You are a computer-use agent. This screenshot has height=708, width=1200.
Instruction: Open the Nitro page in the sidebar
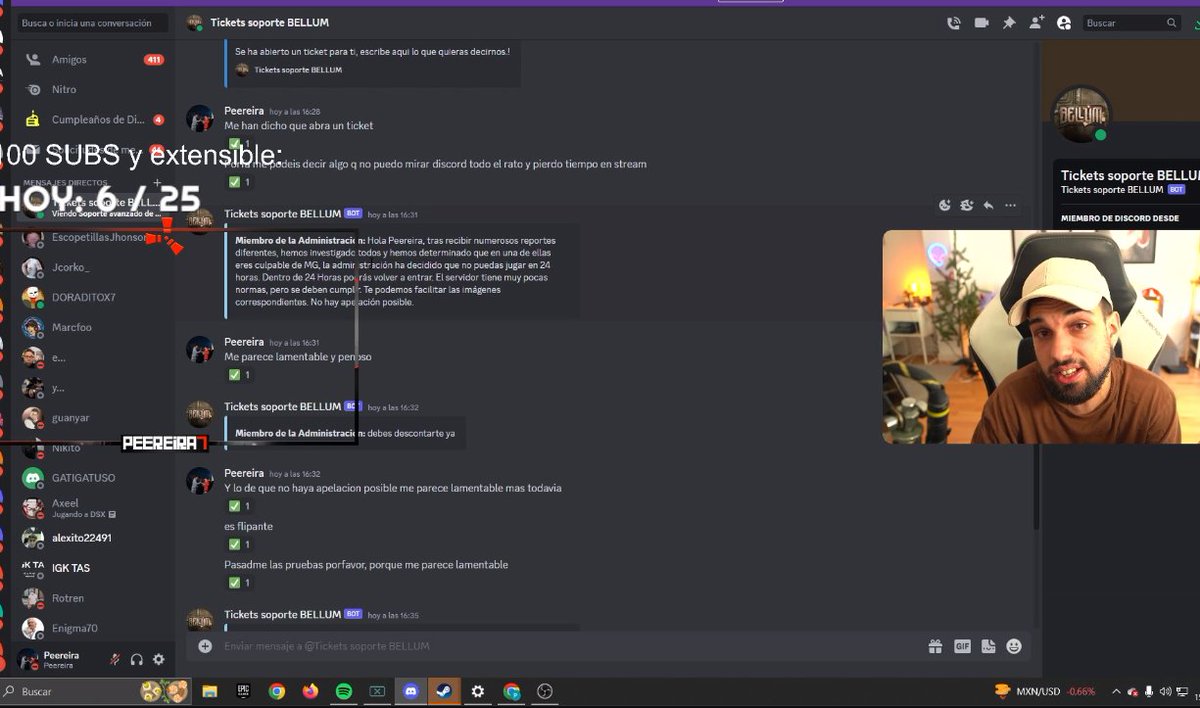pos(93,90)
